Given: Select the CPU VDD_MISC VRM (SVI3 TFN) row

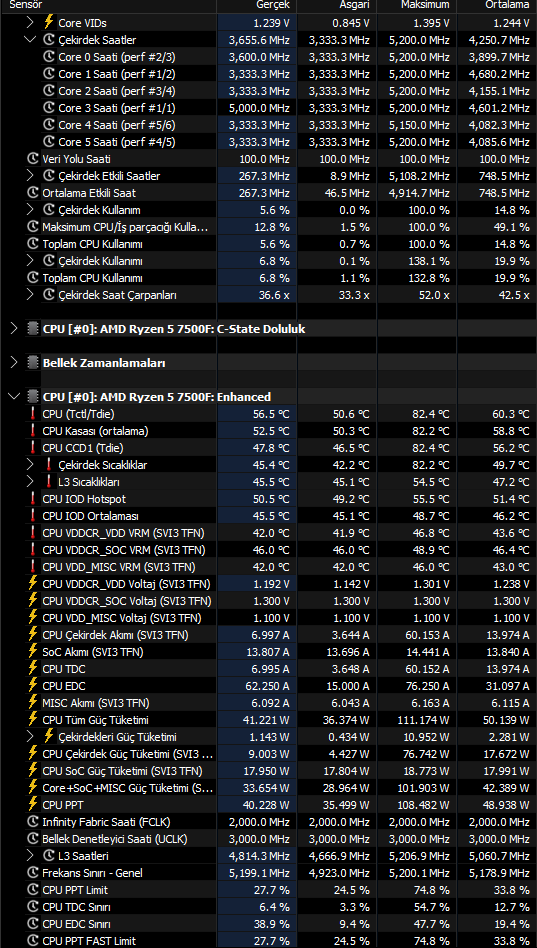Looking at the screenshot, I should [x=268, y=567].
